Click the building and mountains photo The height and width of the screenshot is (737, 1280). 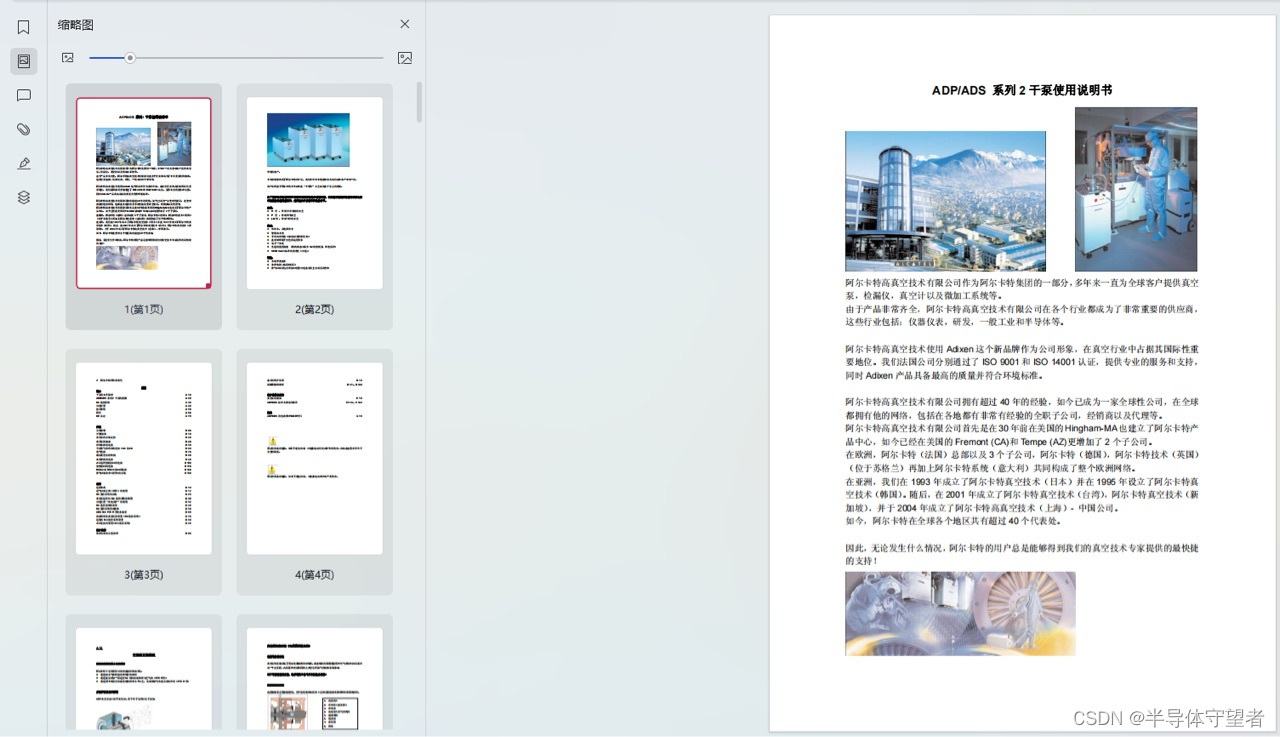point(945,201)
